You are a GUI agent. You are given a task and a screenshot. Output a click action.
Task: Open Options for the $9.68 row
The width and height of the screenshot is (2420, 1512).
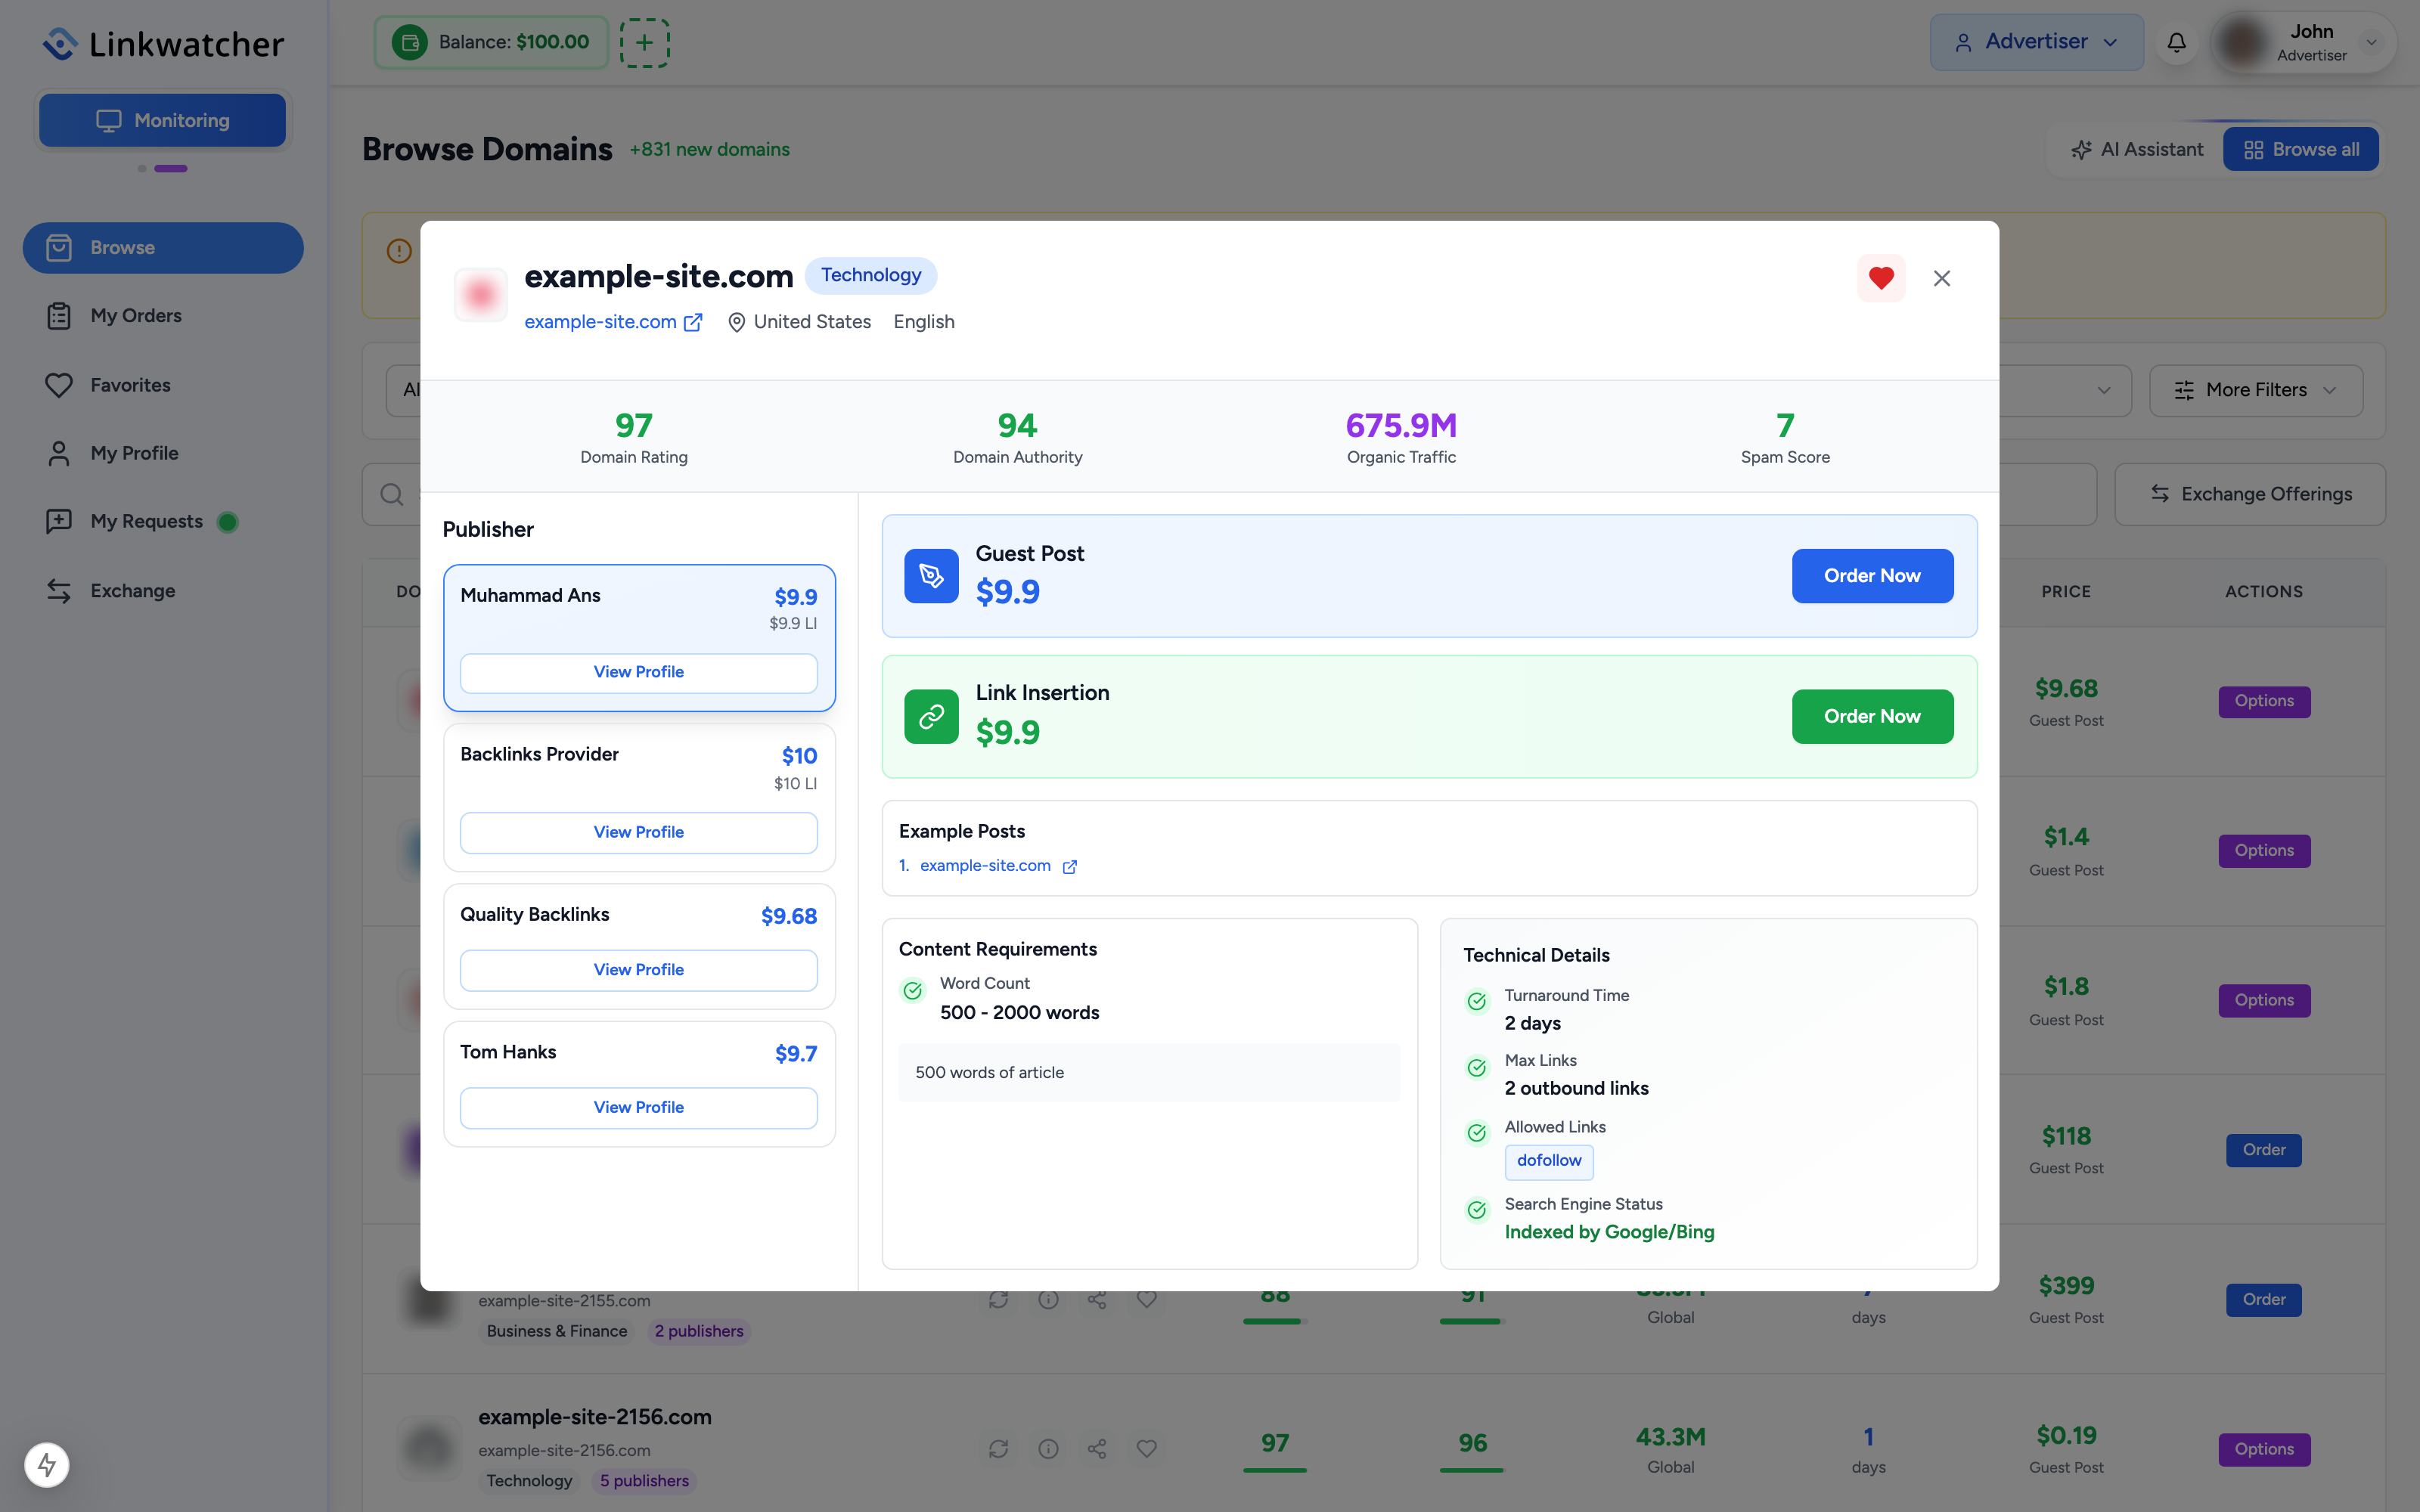pos(2264,701)
